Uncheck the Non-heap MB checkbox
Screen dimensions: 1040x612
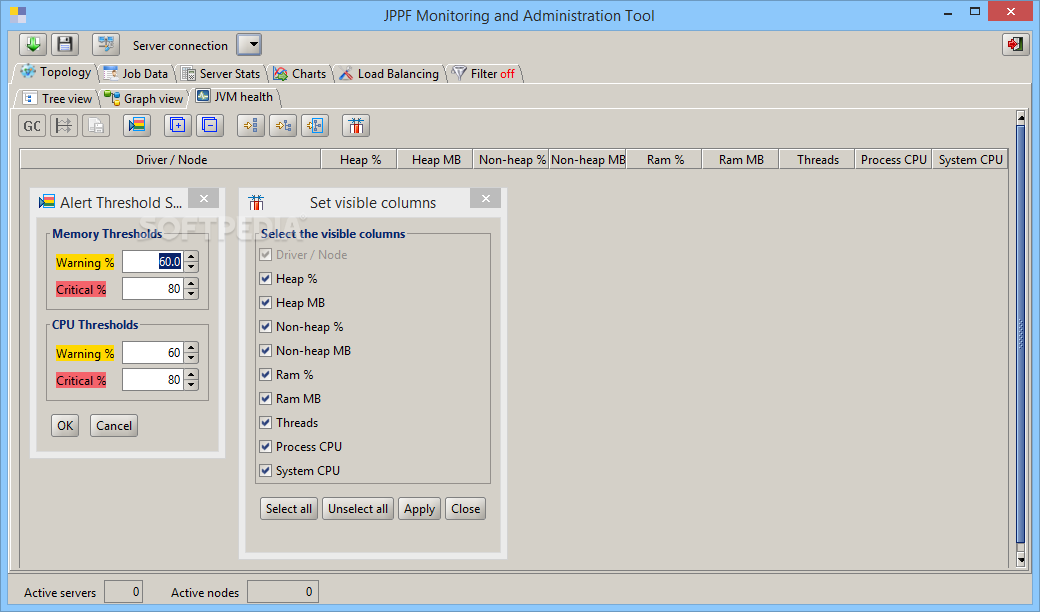click(x=265, y=350)
